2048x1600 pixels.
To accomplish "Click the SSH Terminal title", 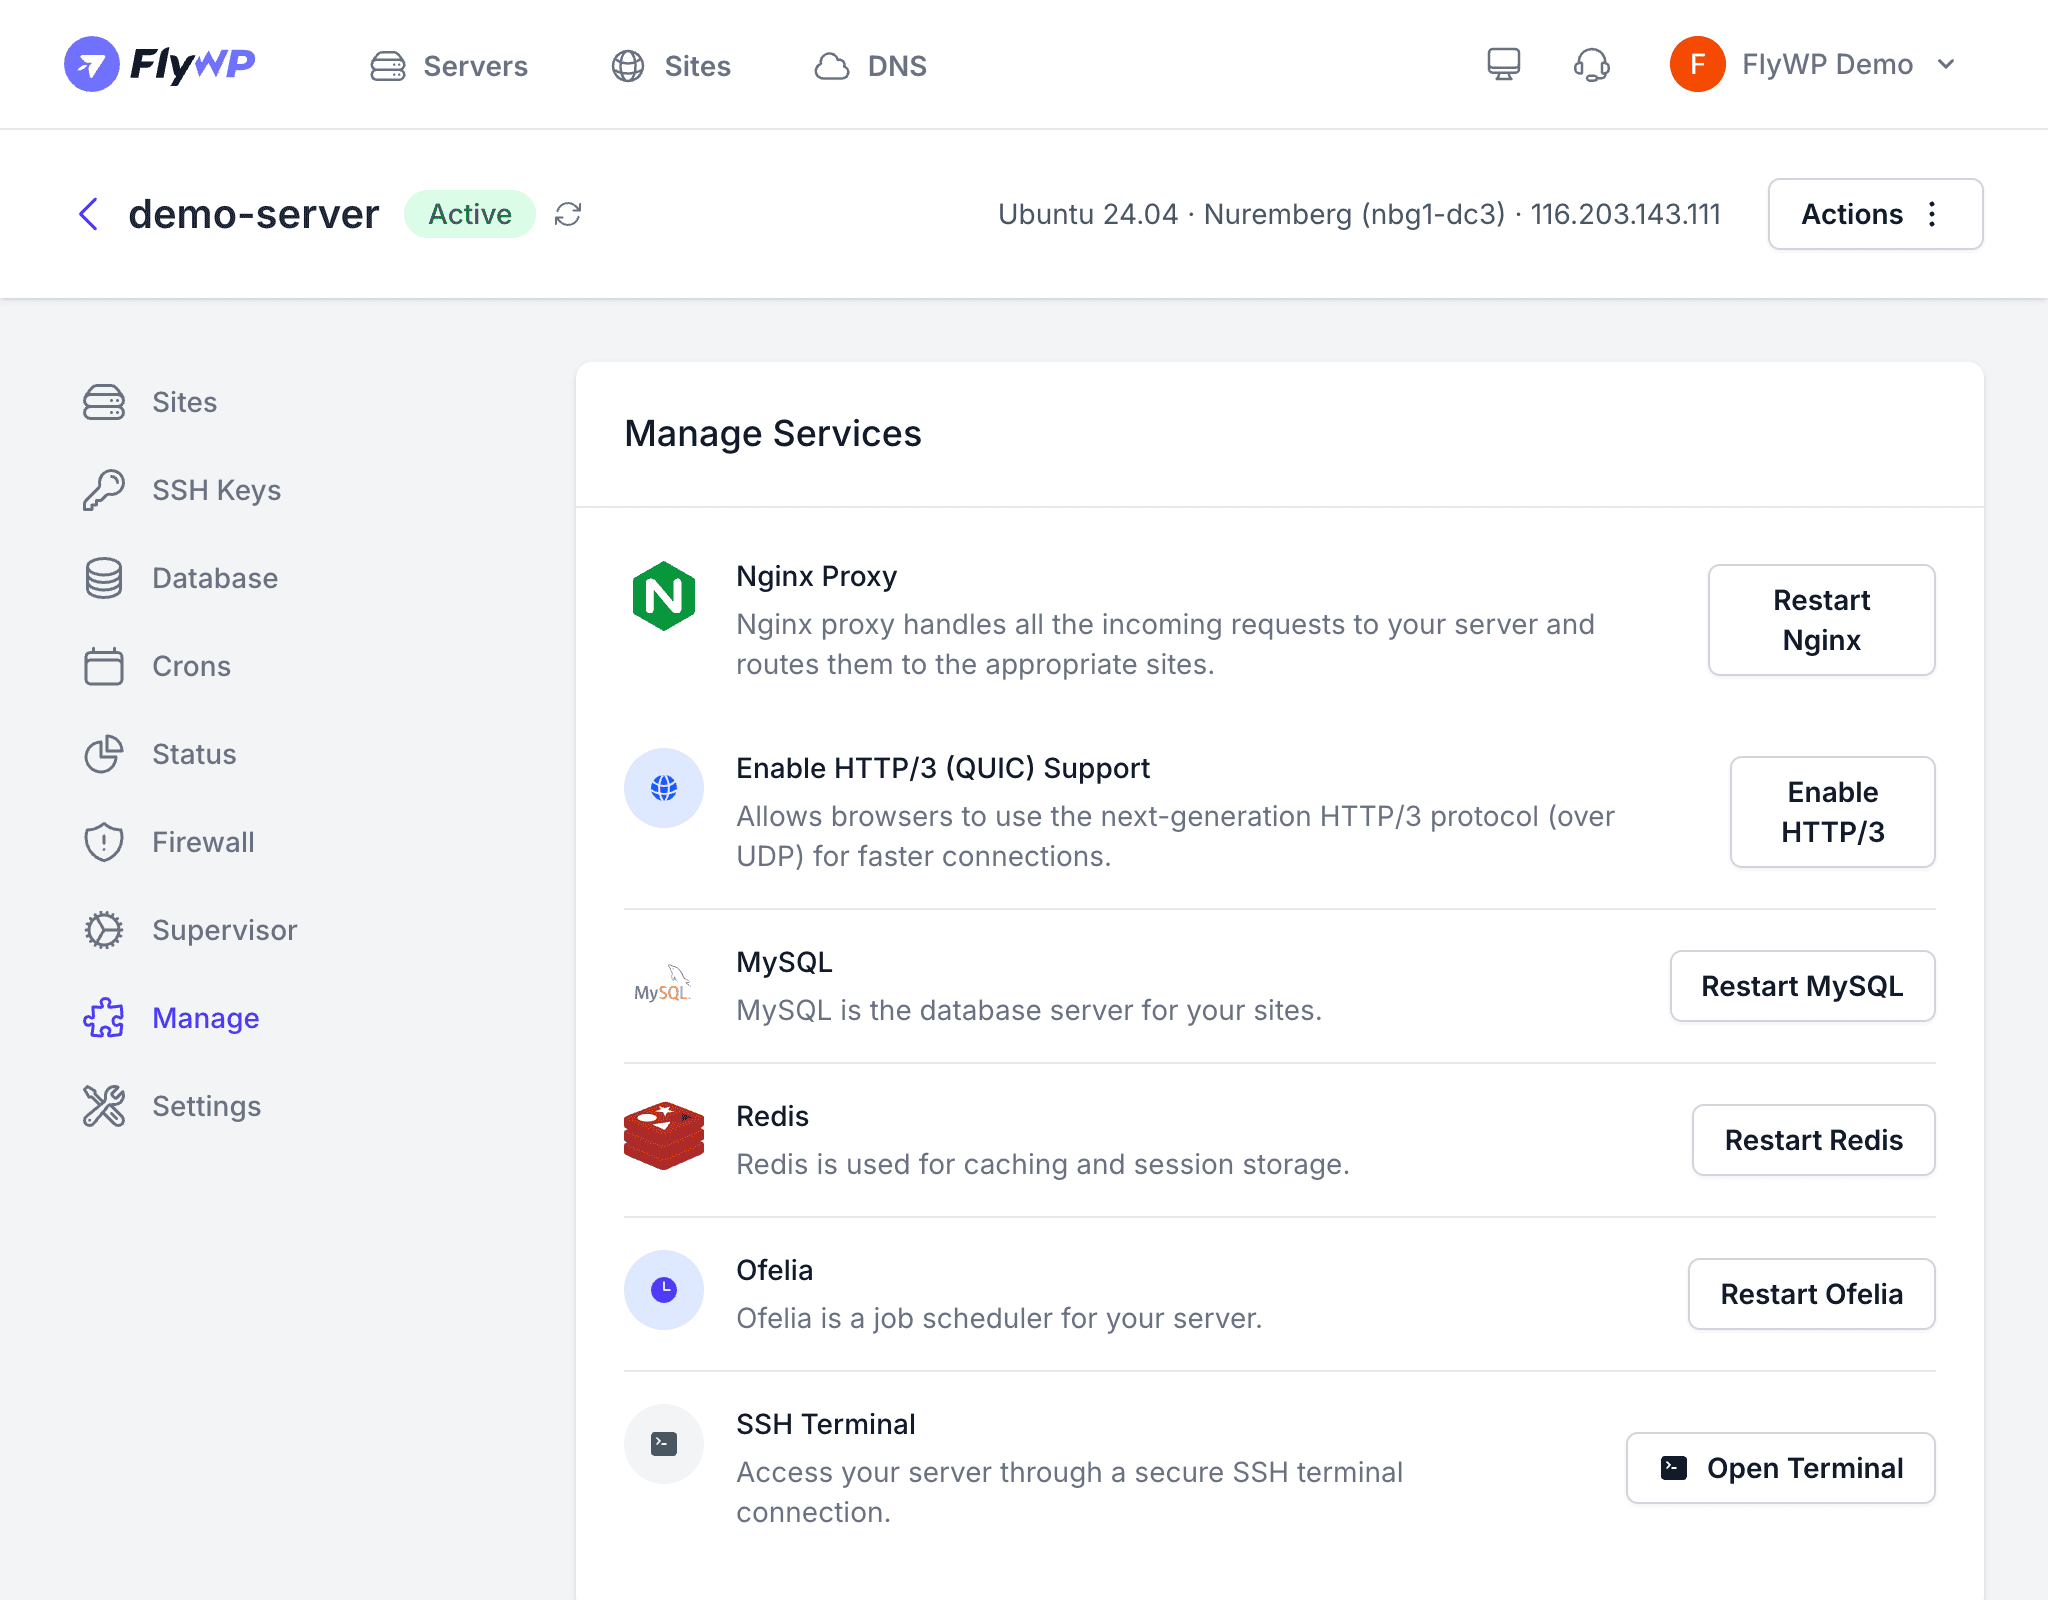I will point(826,1424).
